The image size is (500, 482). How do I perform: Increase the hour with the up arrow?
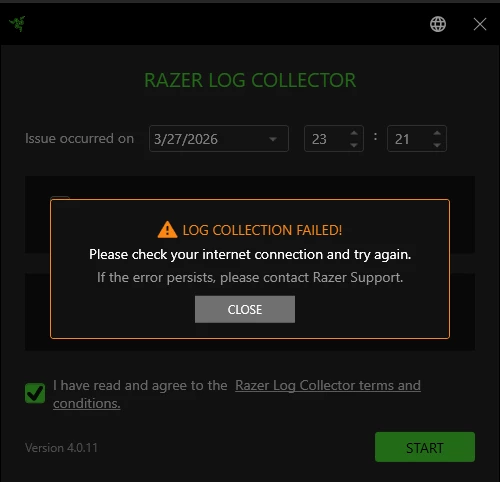pos(354,133)
